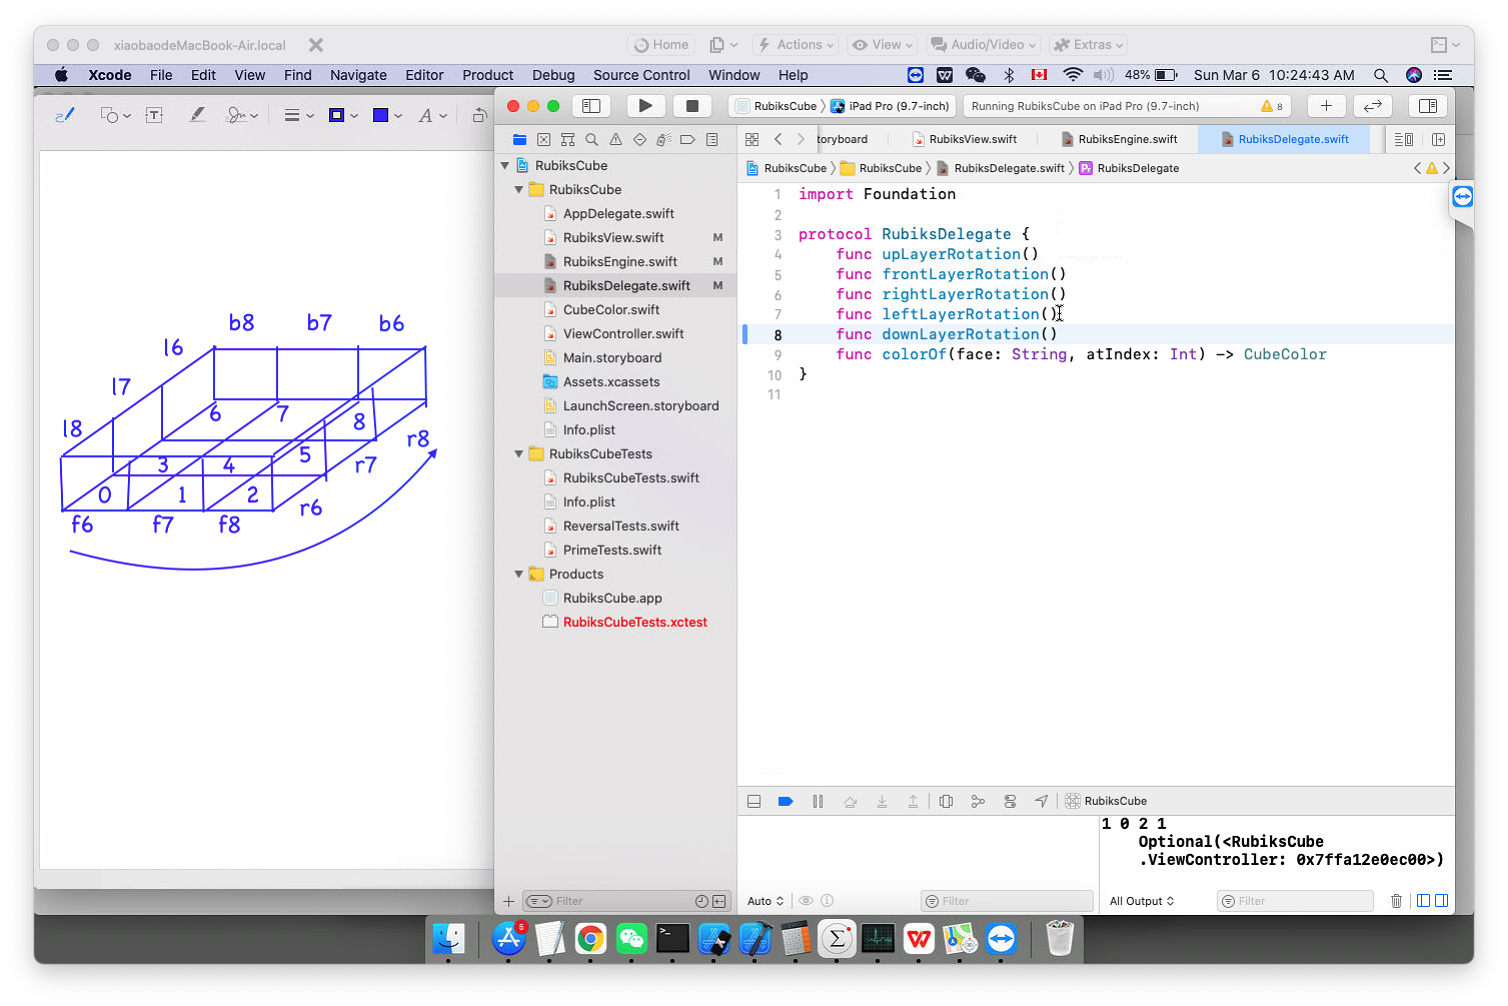Select the Text tool in Preview markup
Image resolution: width=1508 pixels, height=1006 pixels.
[x=154, y=116]
